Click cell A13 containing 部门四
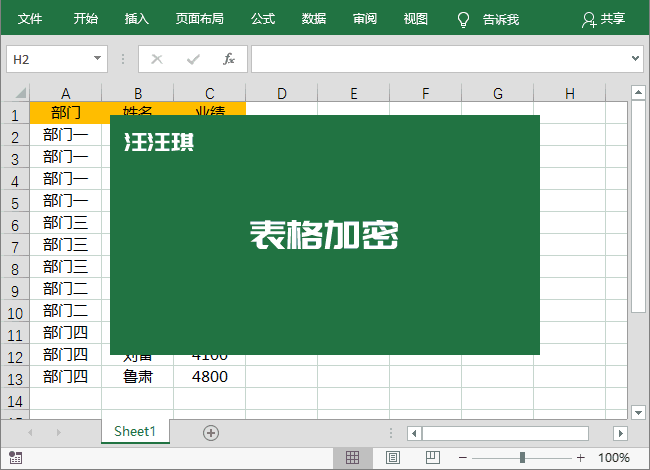Image resolution: width=650 pixels, height=470 pixels. pos(65,377)
